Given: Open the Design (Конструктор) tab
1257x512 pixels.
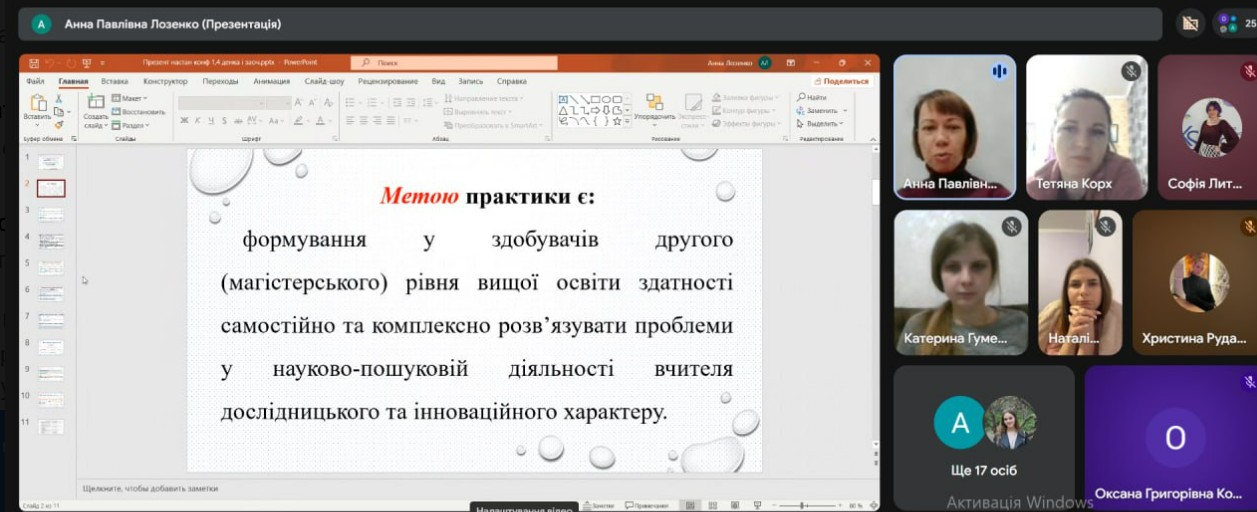Looking at the screenshot, I should pos(165,81).
